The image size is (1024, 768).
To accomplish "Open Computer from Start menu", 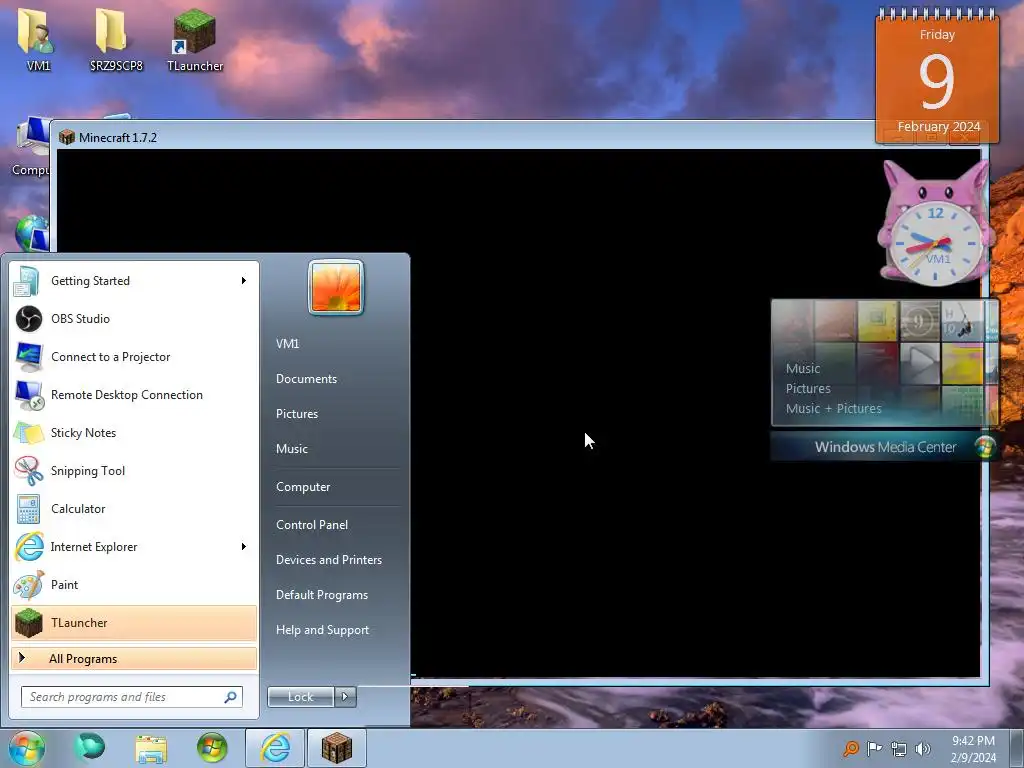I will tap(303, 487).
